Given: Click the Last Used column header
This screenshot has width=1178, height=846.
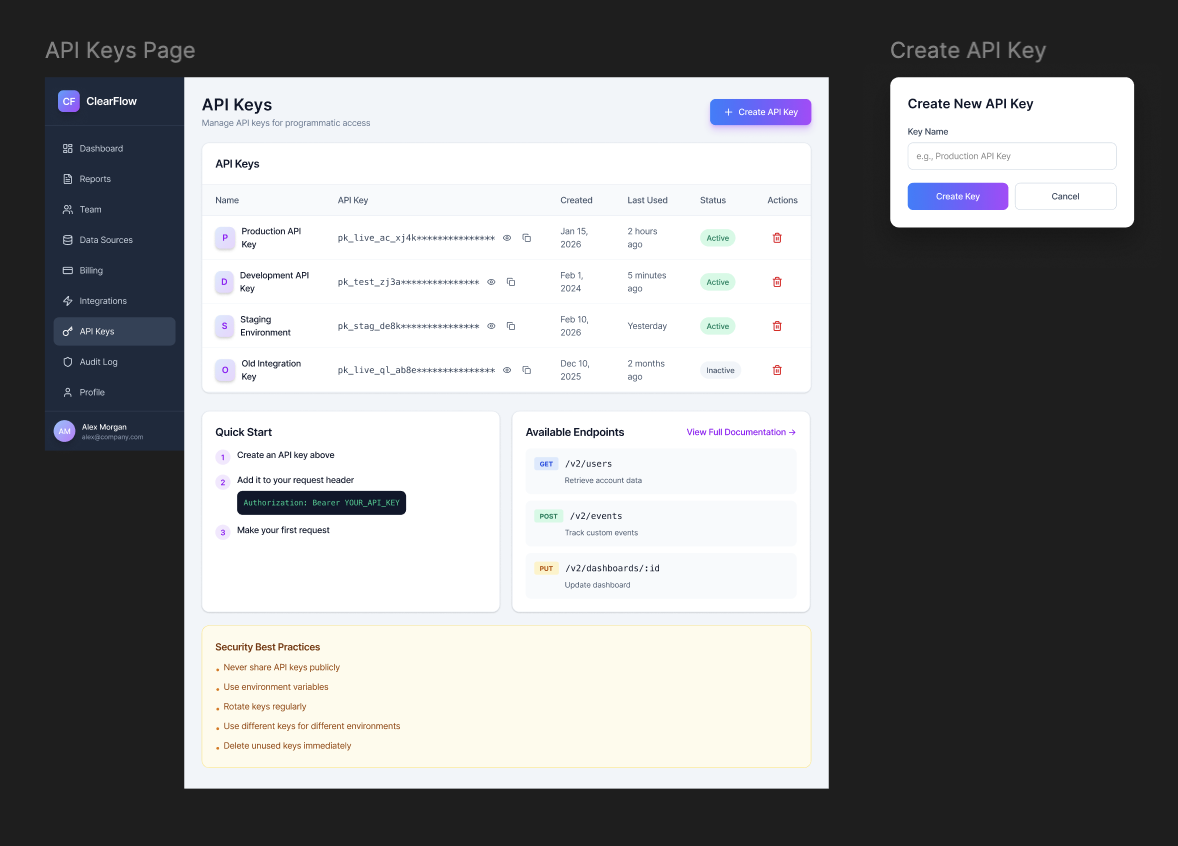Looking at the screenshot, I should pyautogui.click(x=648, y=201).
